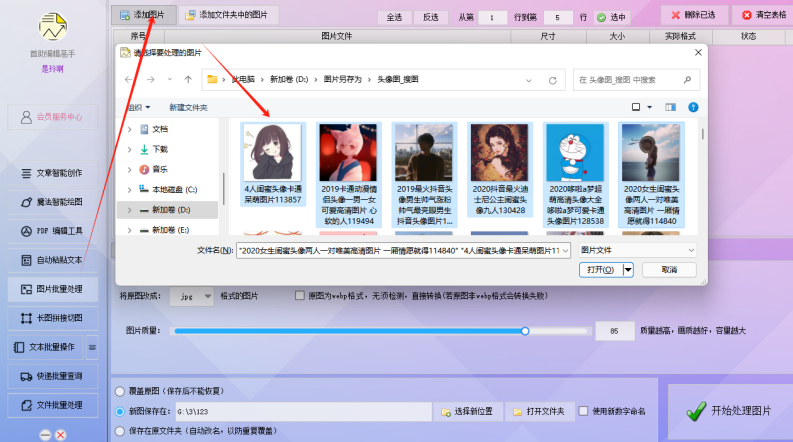Open 长图拼接切图 in the sidebar

click(x=53, y=318)
